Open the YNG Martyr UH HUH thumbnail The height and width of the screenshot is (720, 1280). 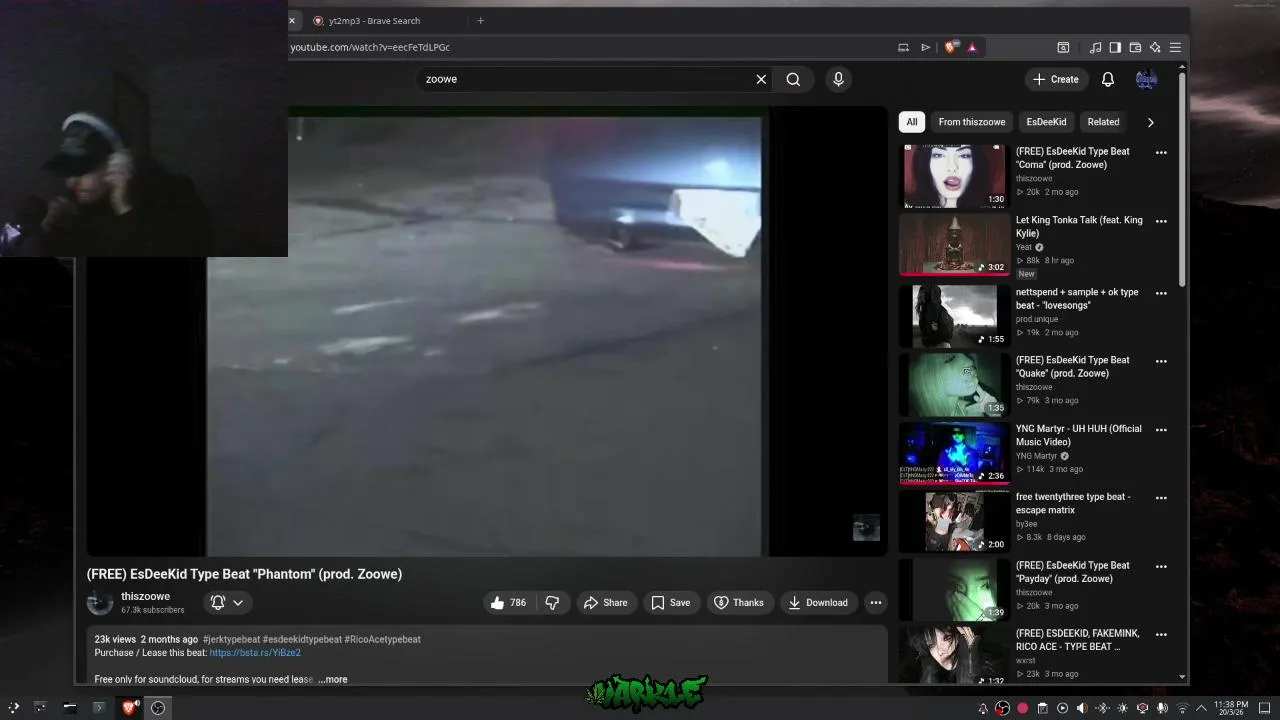point(954,453)
